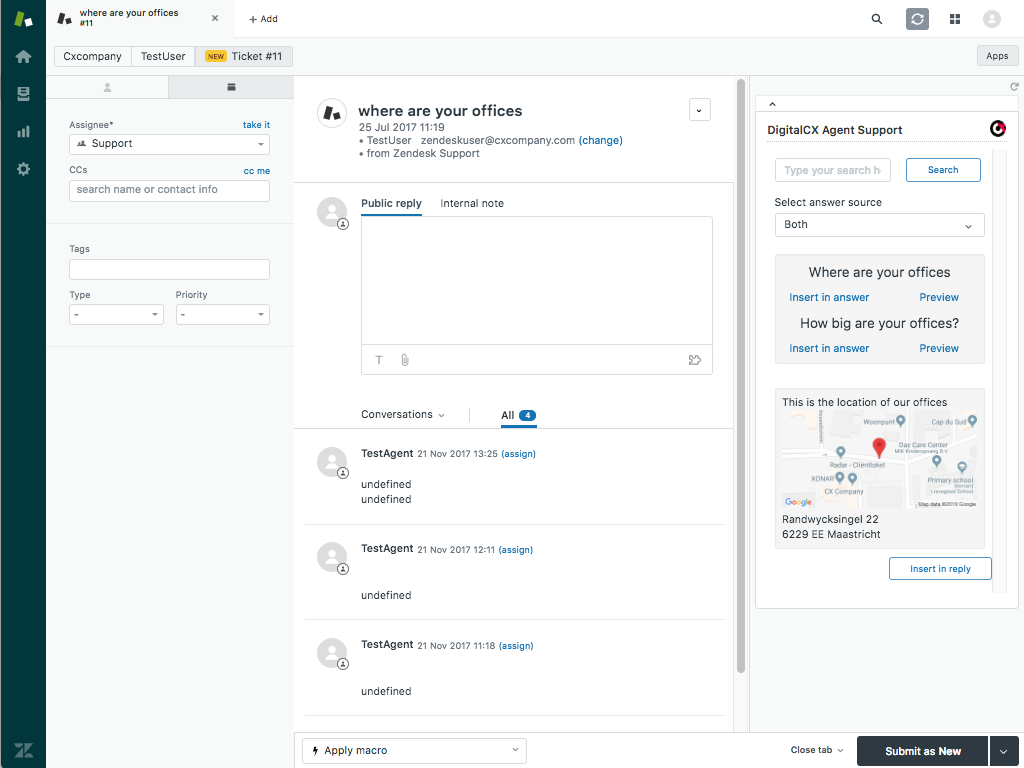Open the Admin gear settings icon
The height and width of the screenshot is (768, 1024).
click(x=23, y=169)
